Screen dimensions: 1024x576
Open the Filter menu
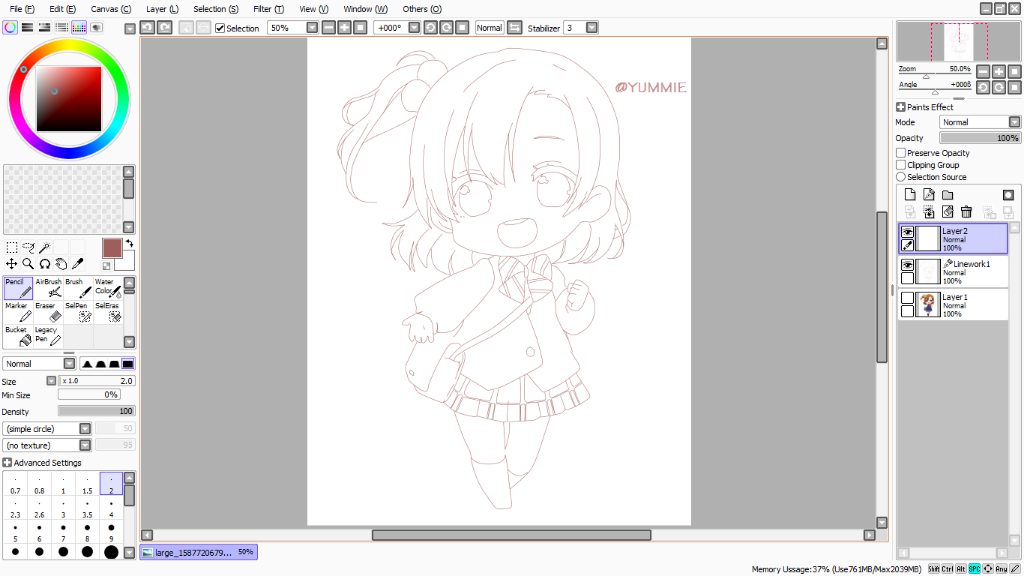coord(268,9)
